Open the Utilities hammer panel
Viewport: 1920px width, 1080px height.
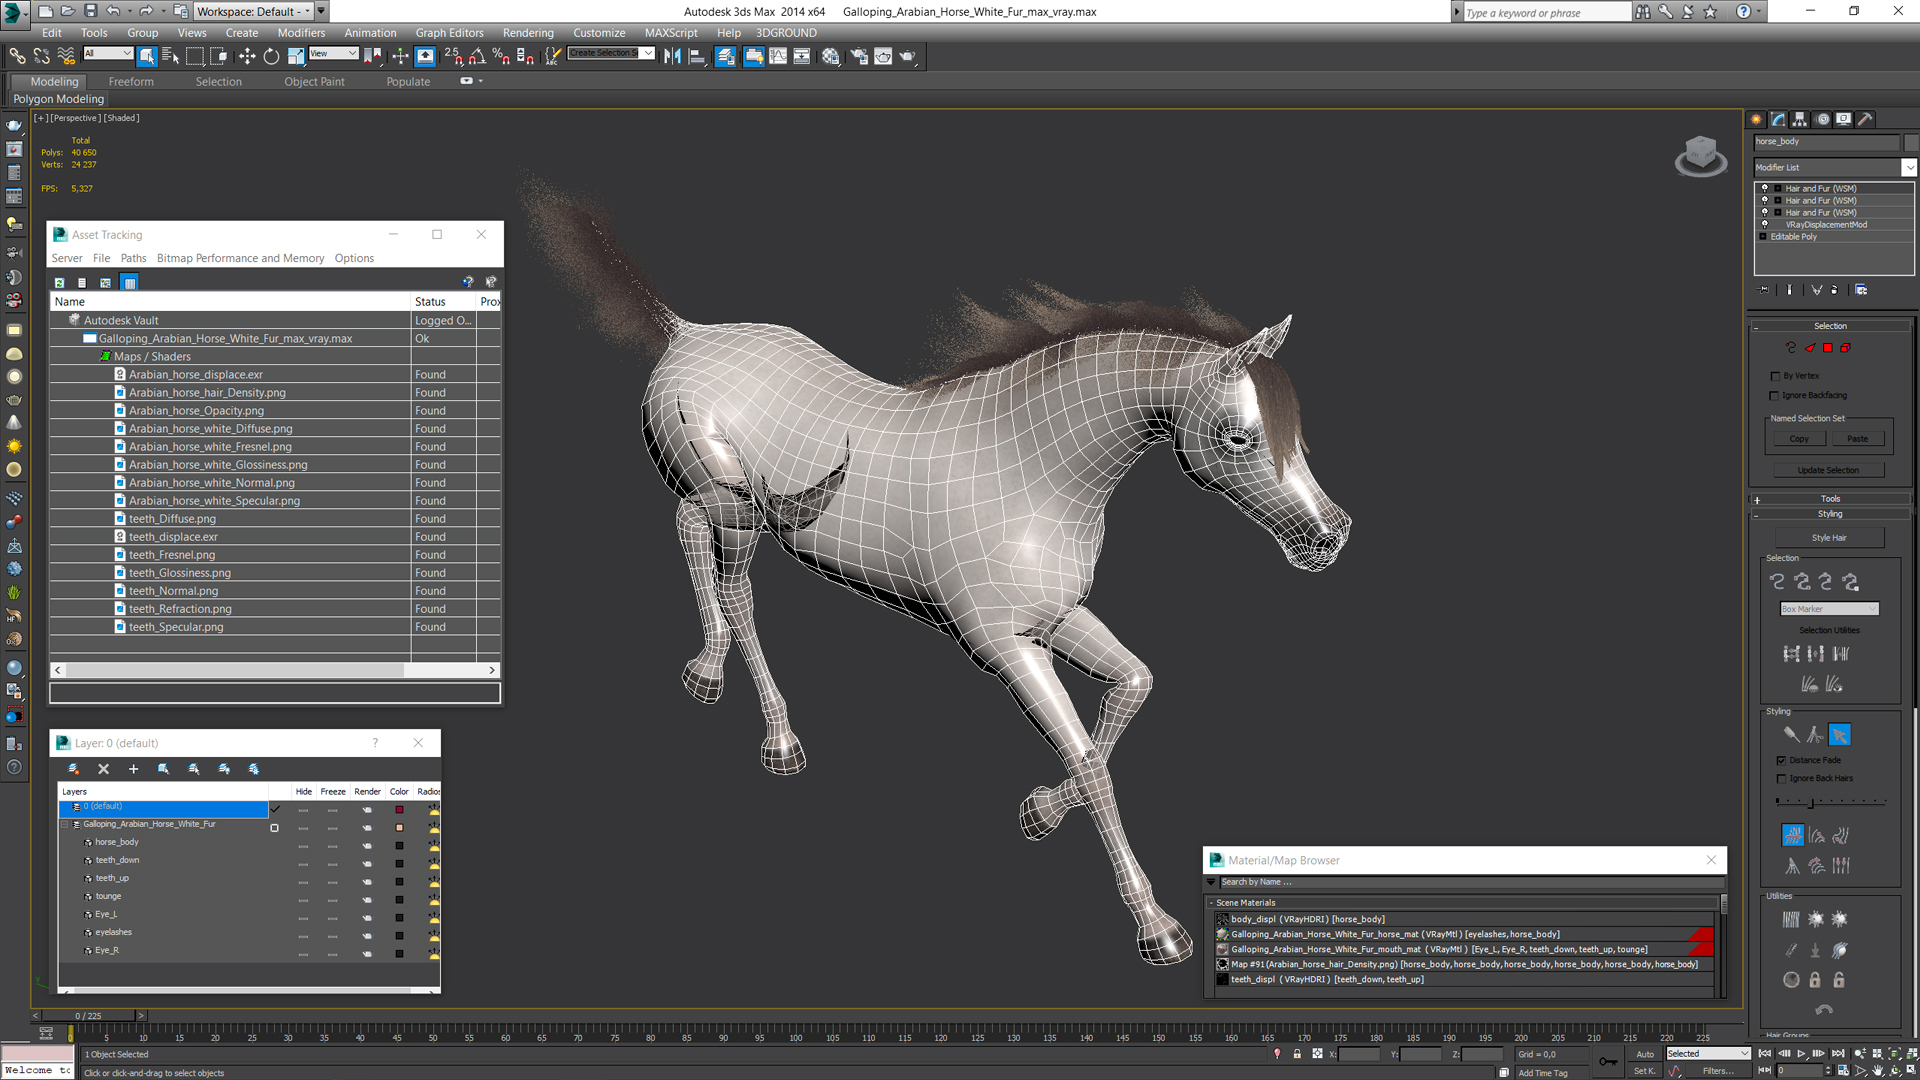point(1865,119)
